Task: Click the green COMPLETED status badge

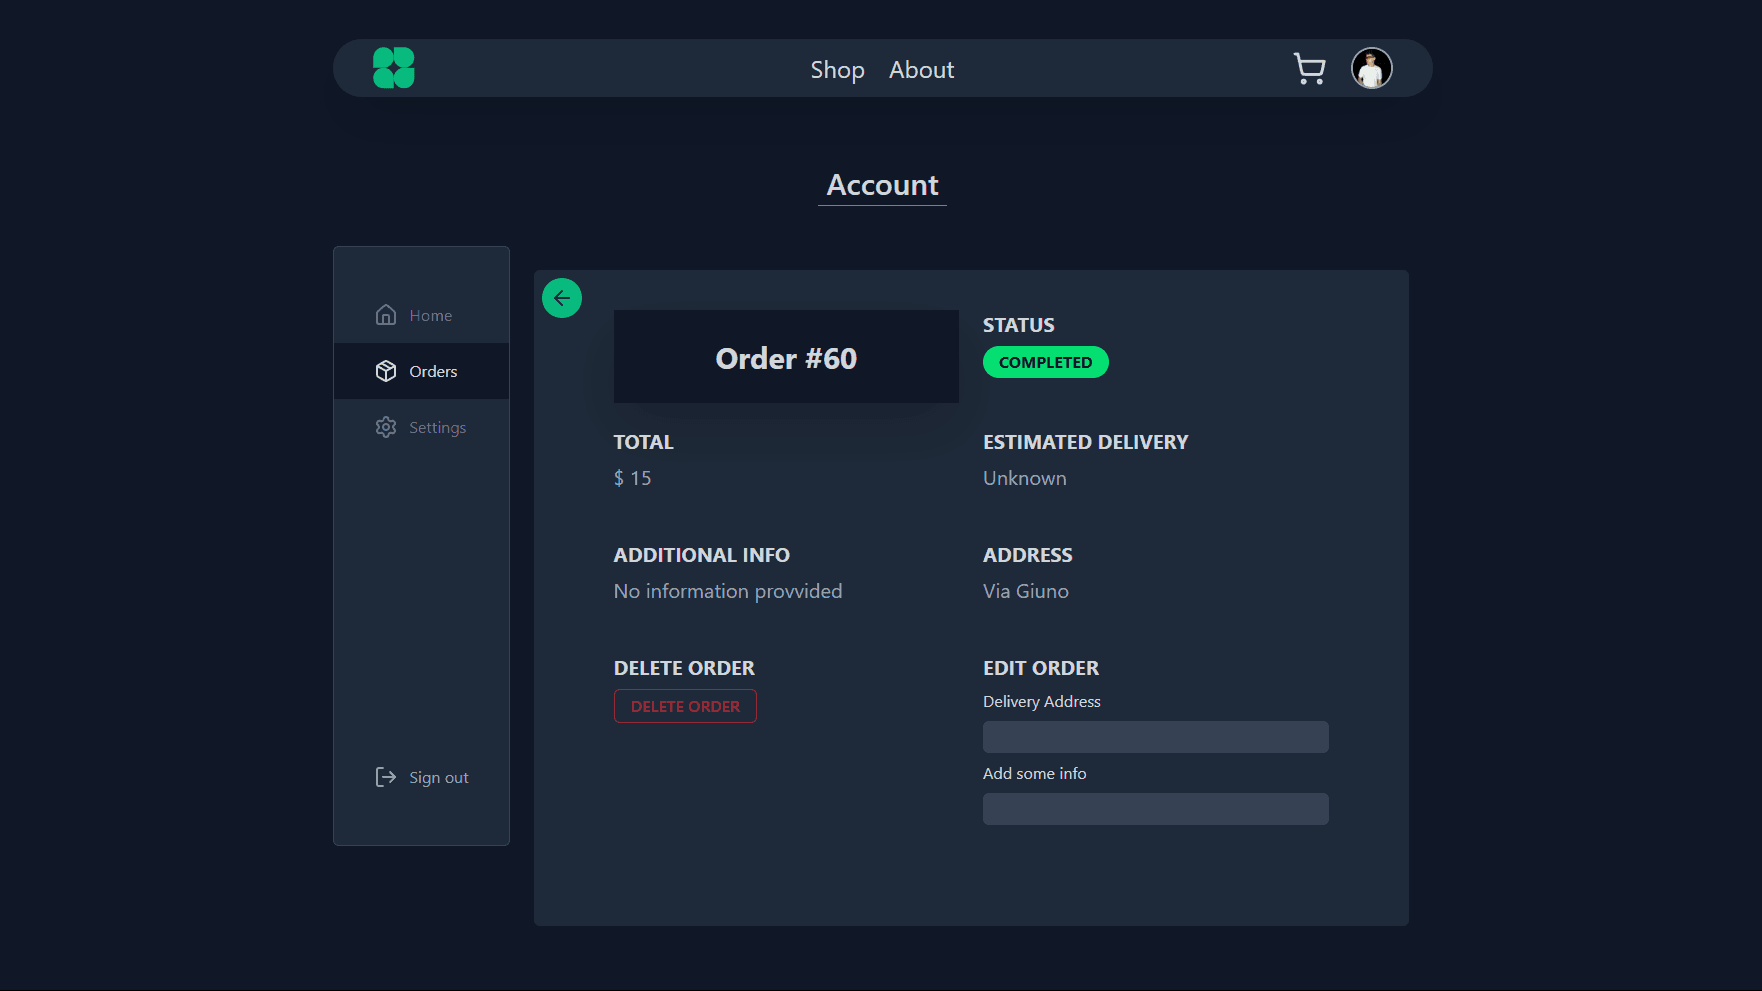Action: tap(1045, 362)
